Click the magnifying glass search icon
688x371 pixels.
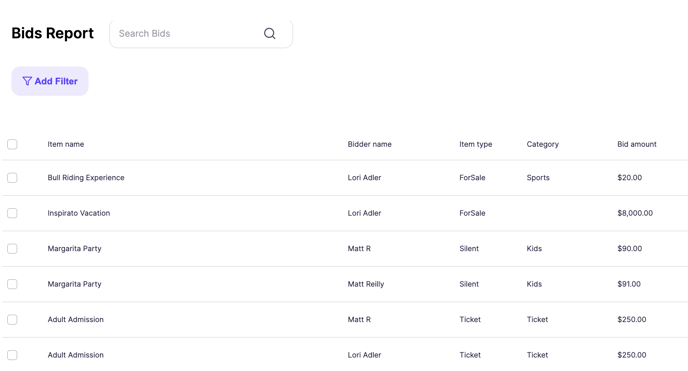[x=269, y=33]
